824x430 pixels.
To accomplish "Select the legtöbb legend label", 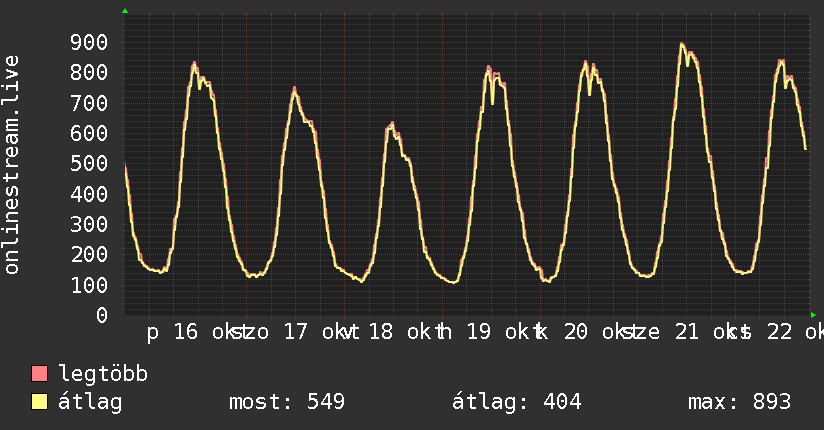I will point(103,373).
